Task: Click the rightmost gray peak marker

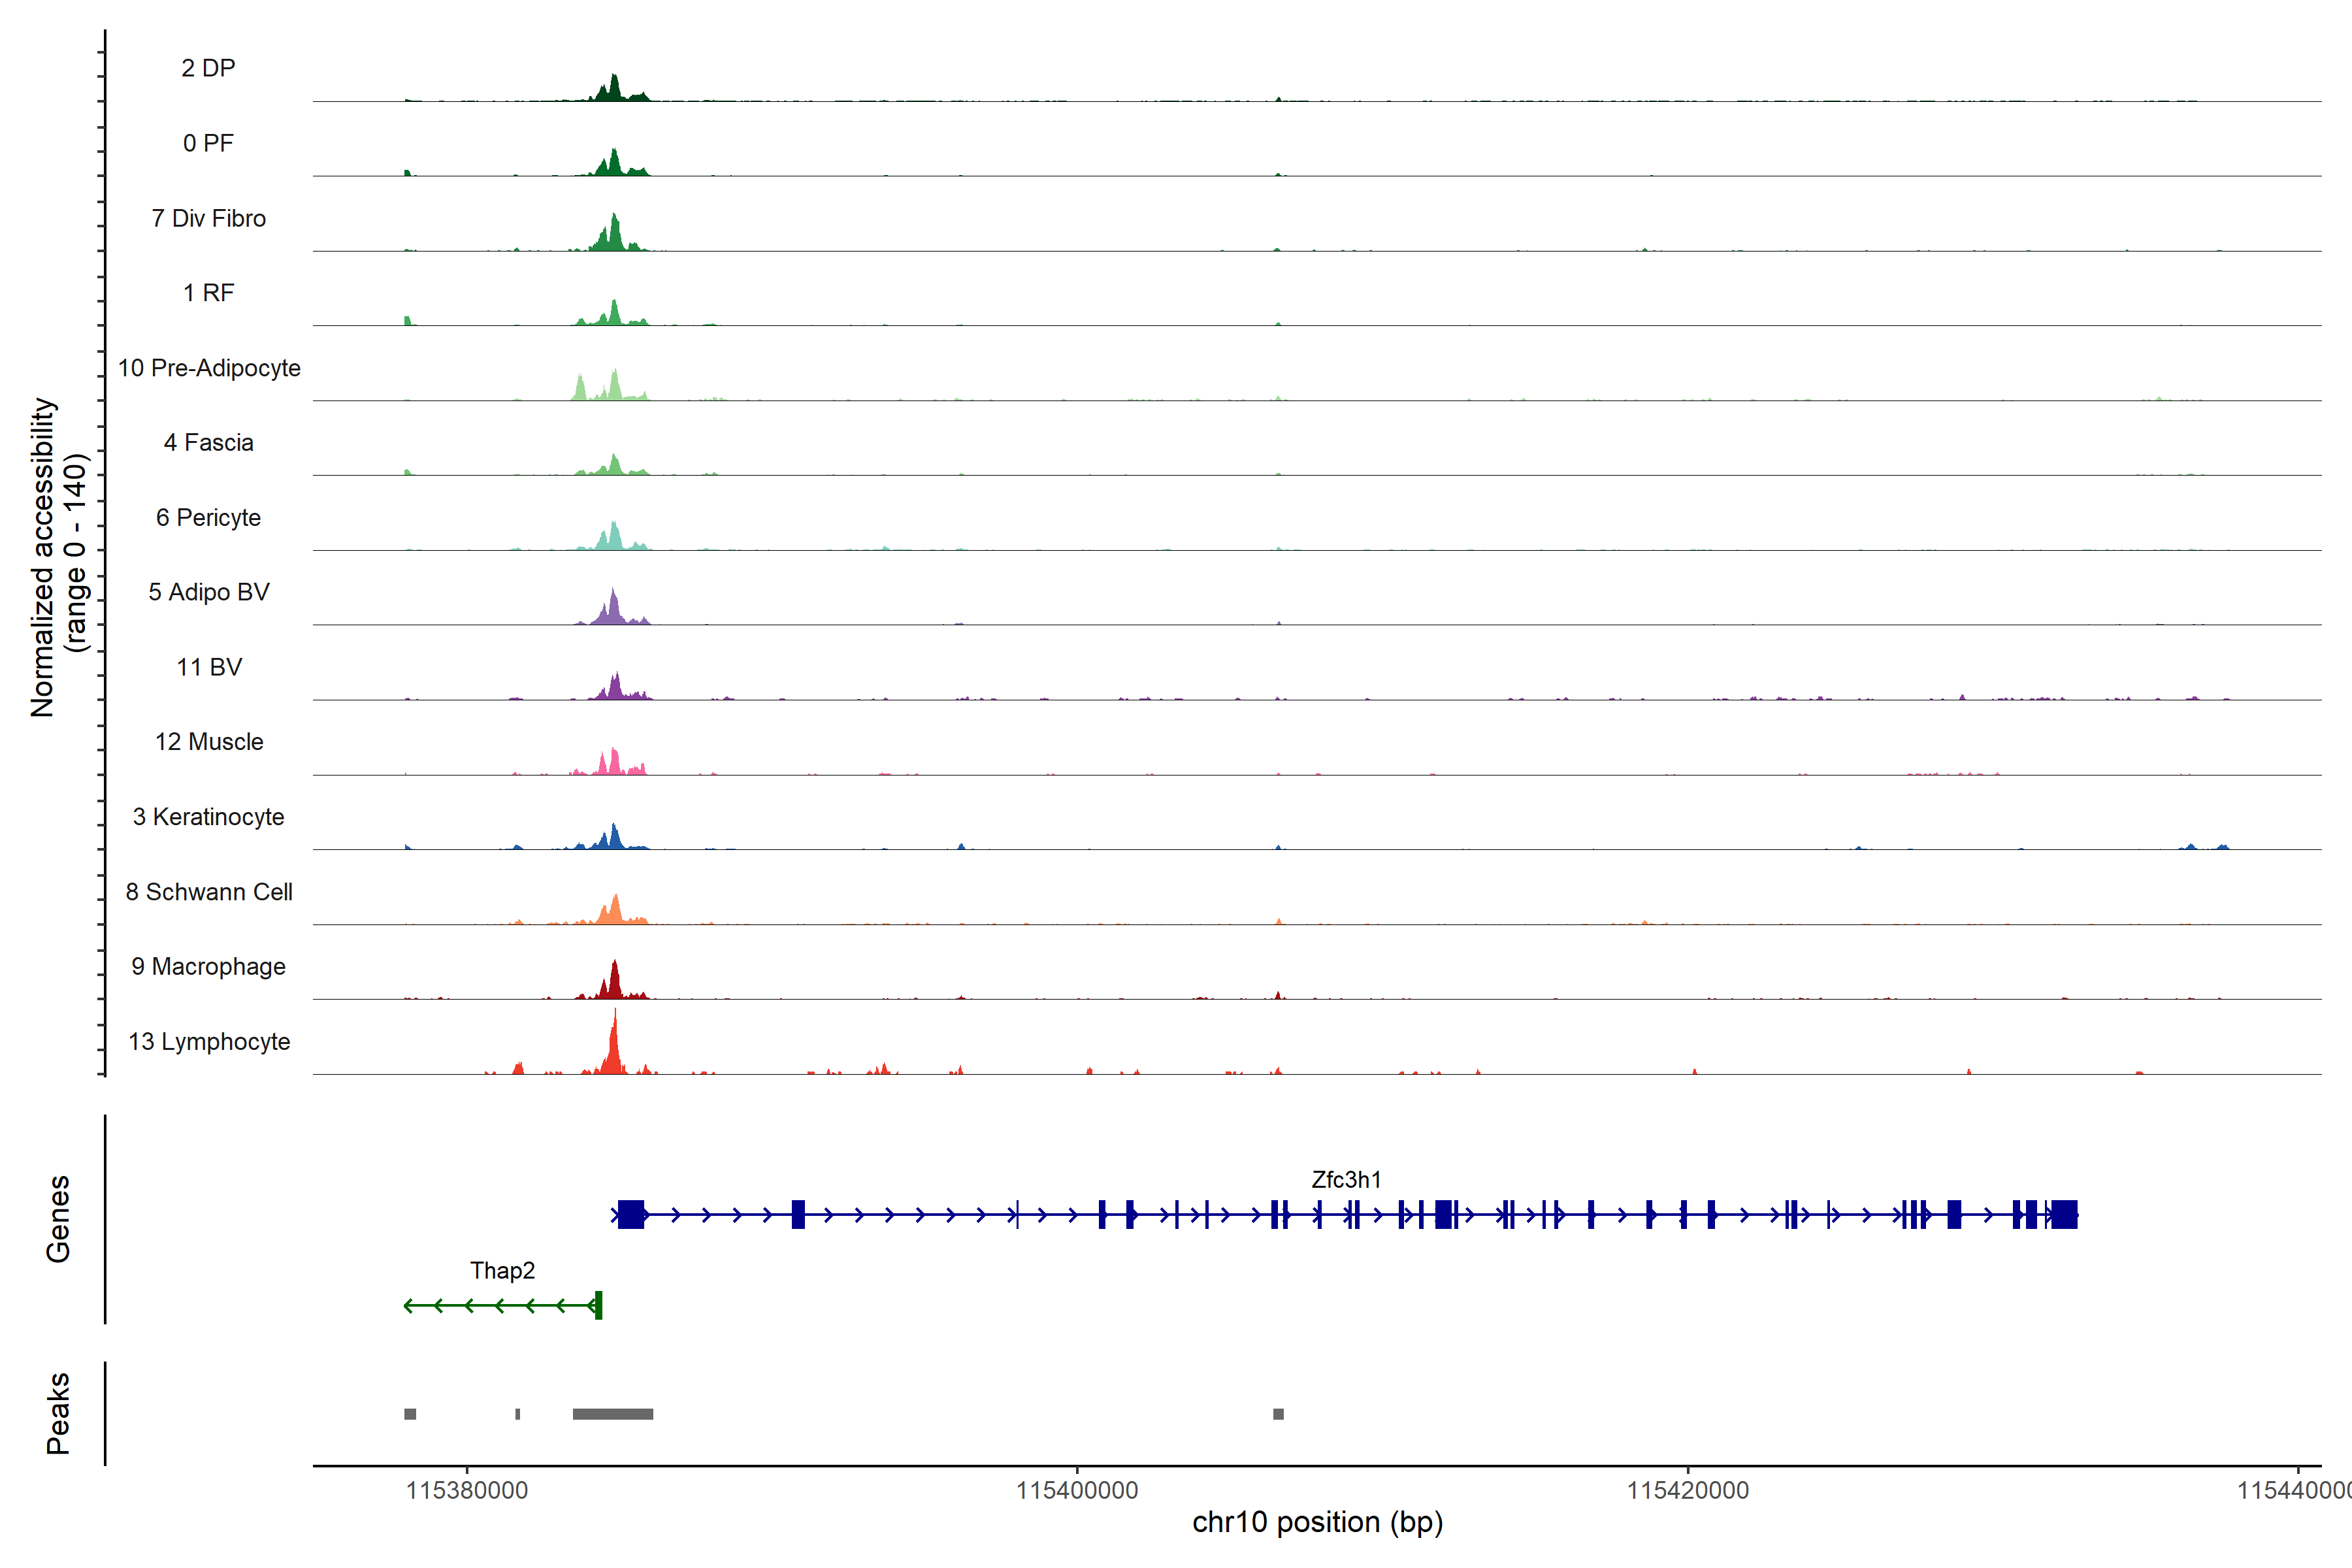Action: pyautogui.click(x=1278, y=1414)
